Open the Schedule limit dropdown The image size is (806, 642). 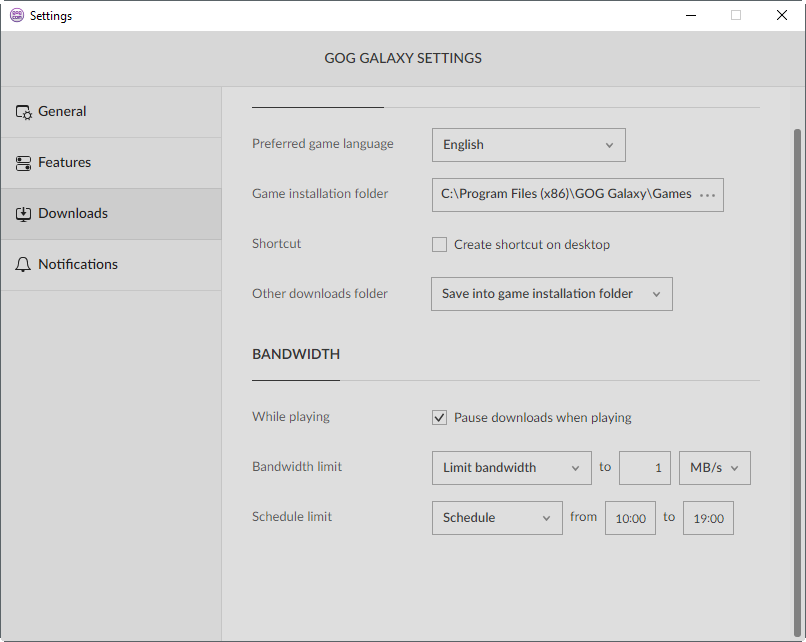497,518
